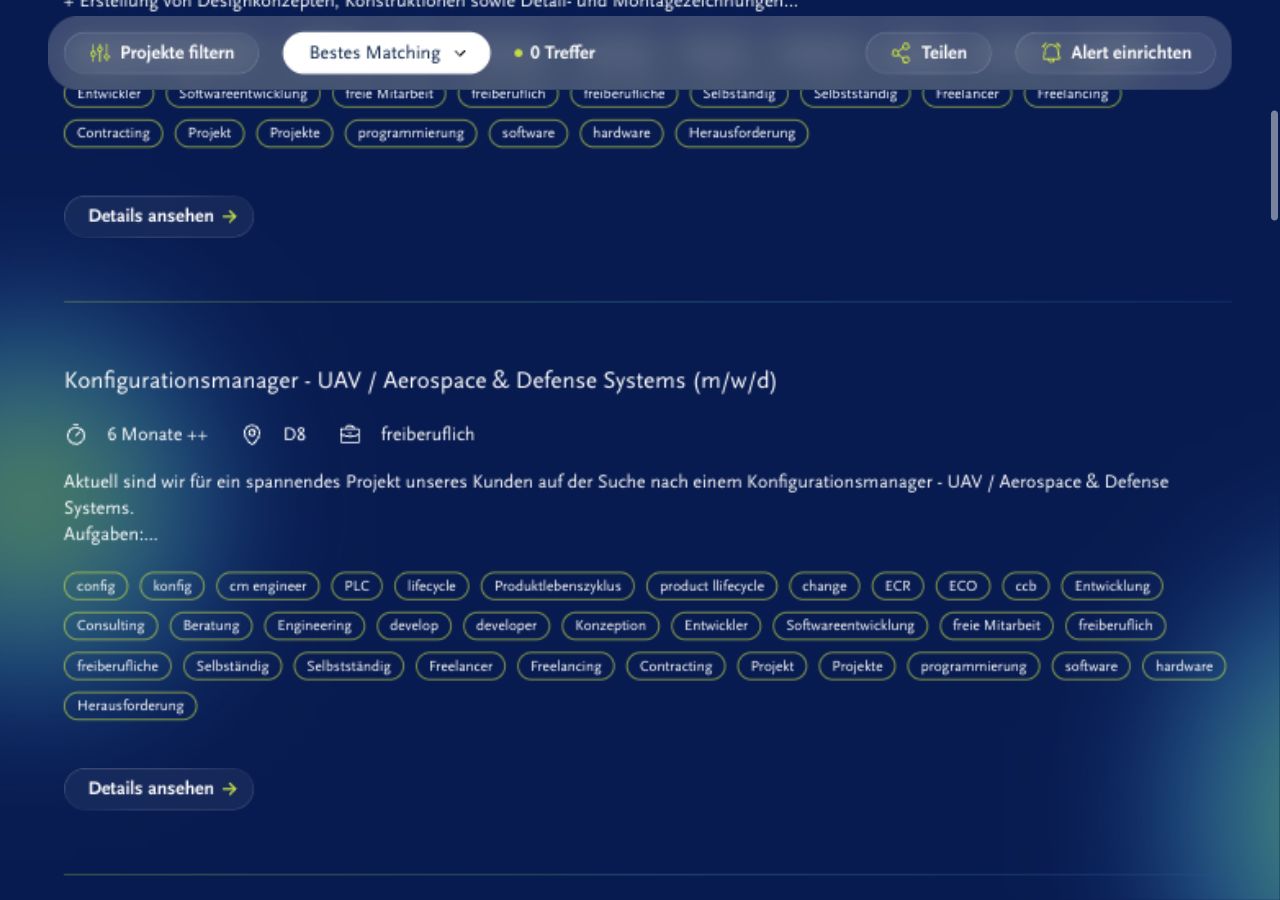Select programmierung tag in Konfigurationsmanager listing
Screen dimensions: 1280x900
[974, 666]
